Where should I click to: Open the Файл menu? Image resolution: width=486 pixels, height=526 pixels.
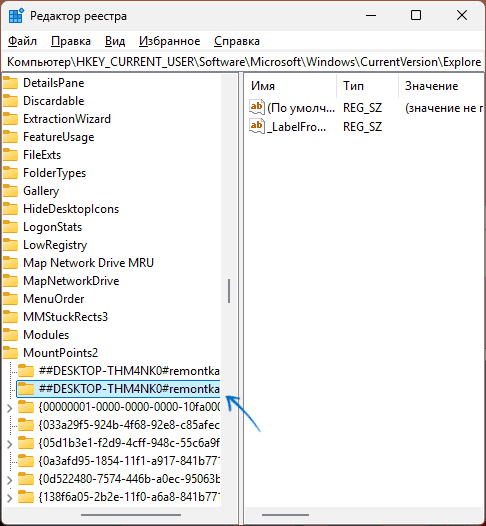(22, 41)
